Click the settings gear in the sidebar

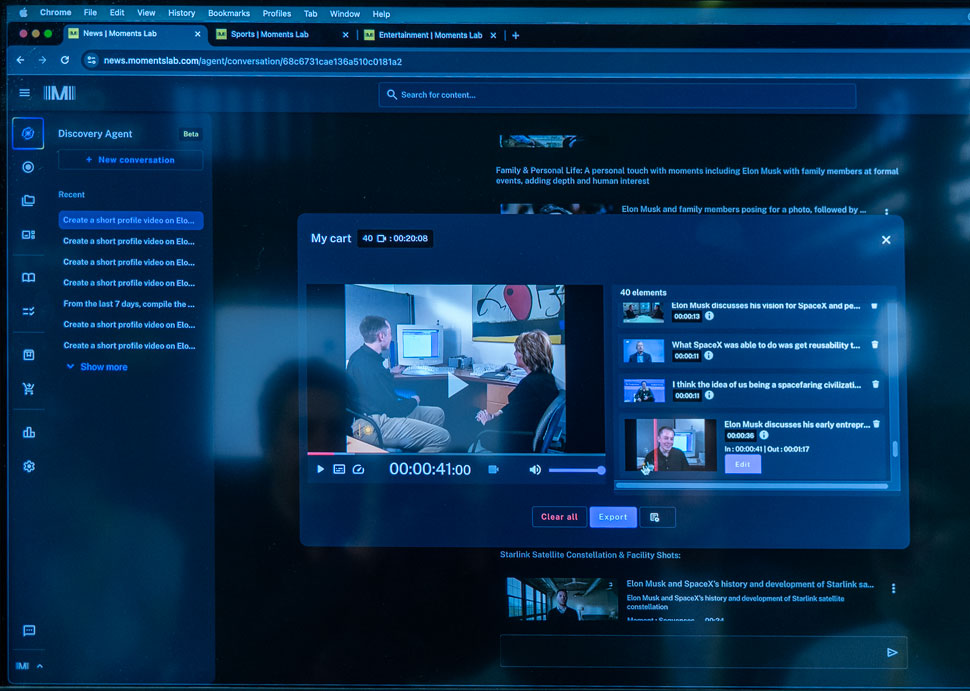click(28, 466)
